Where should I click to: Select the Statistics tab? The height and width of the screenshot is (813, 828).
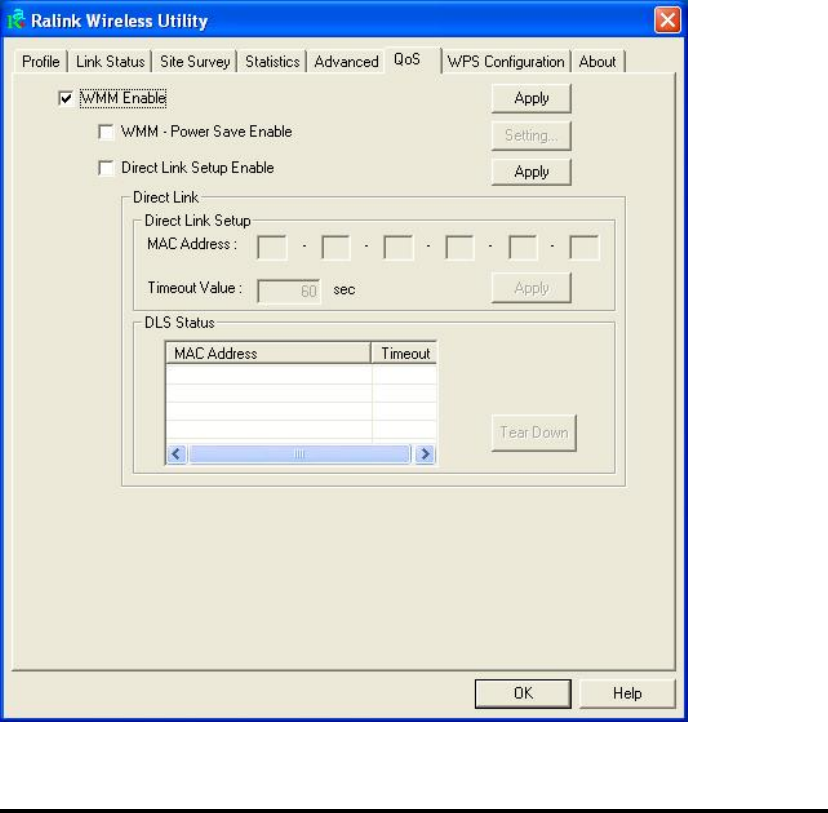272,62
